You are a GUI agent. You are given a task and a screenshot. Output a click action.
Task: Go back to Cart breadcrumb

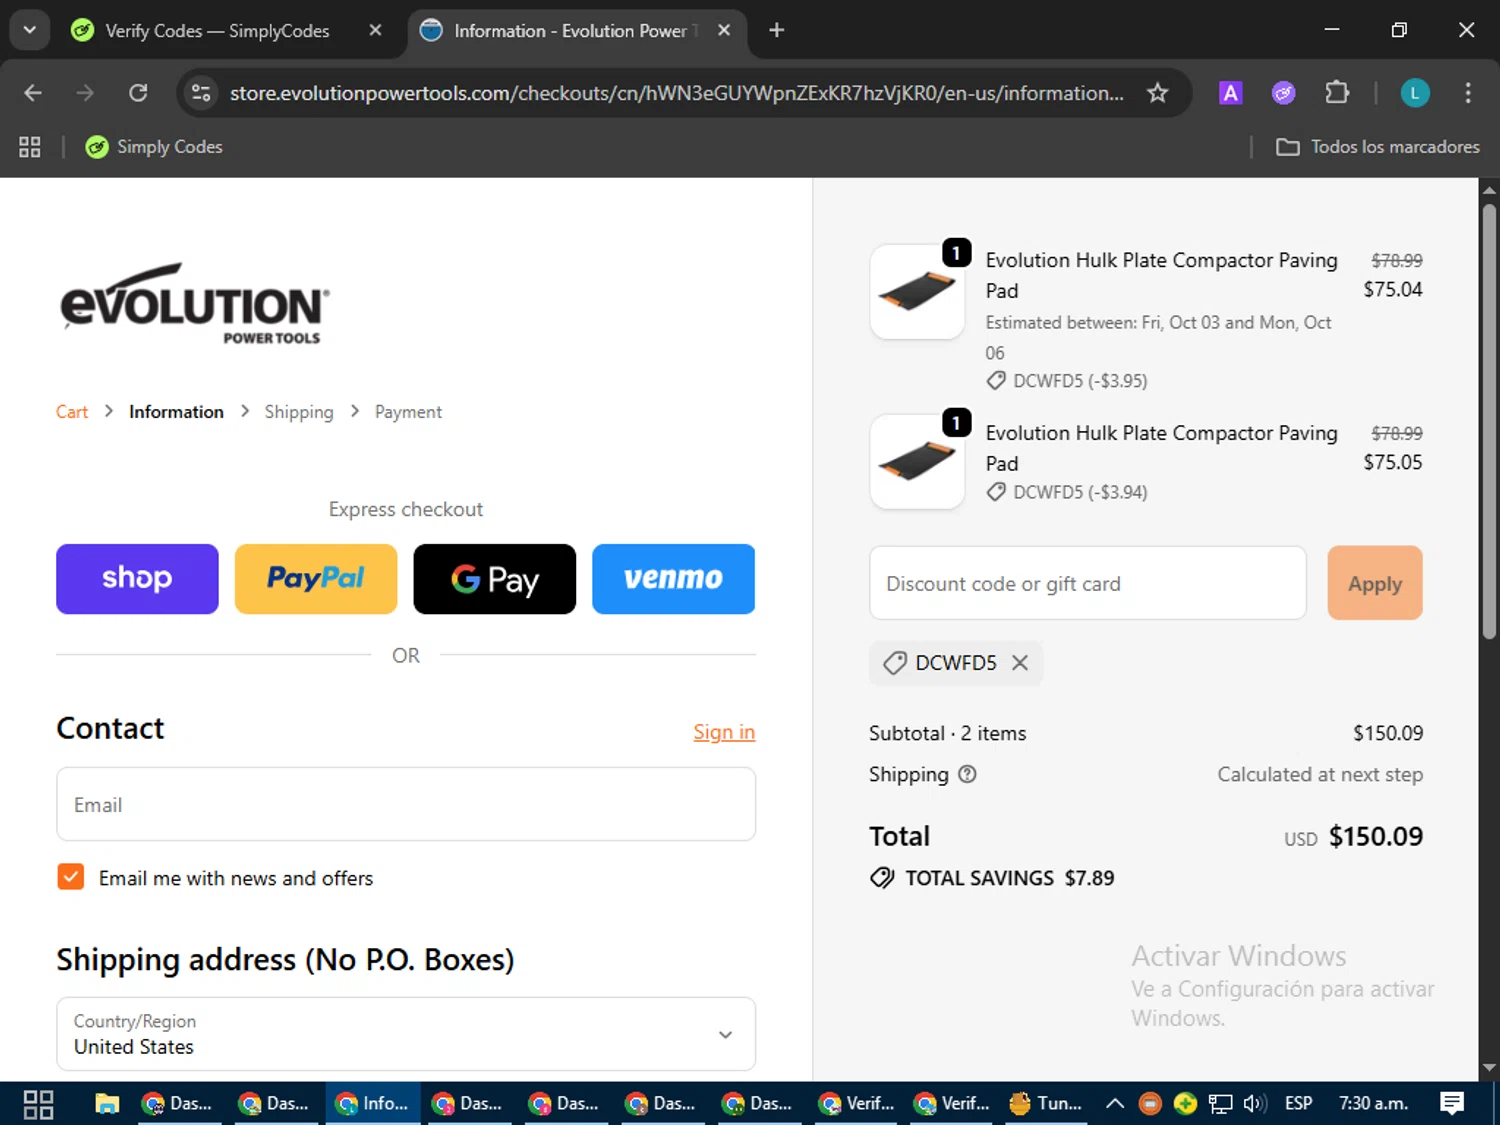pyautogui.click(x=72, y=412)
